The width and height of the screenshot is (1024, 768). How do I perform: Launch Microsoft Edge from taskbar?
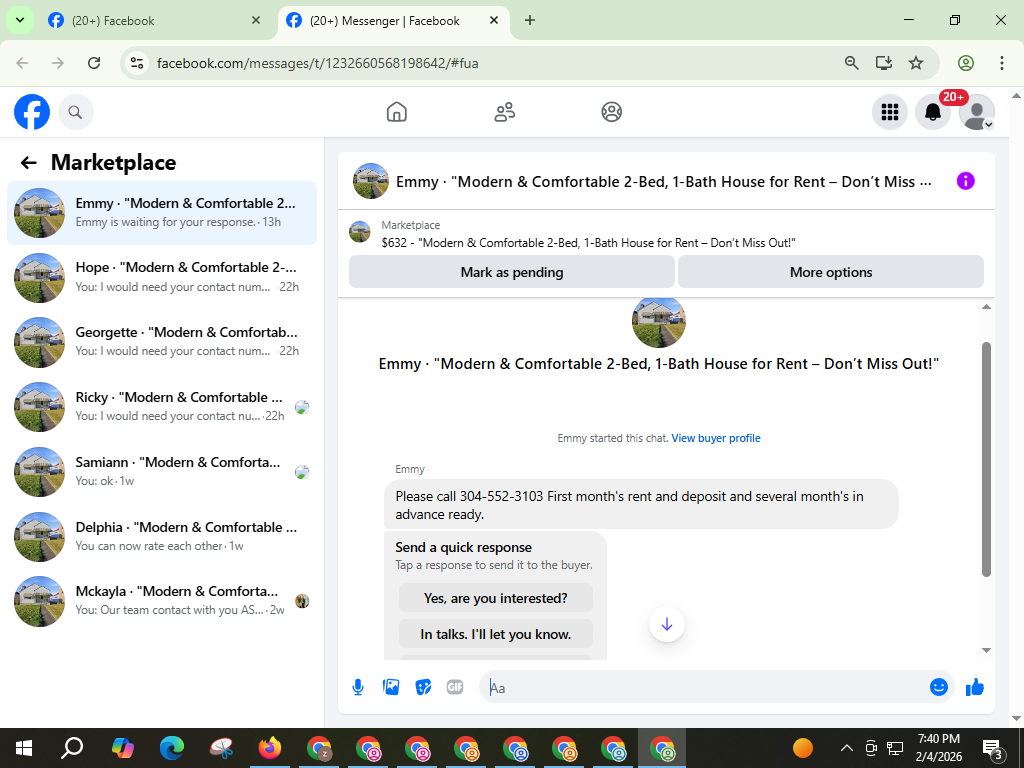point(172,748)
